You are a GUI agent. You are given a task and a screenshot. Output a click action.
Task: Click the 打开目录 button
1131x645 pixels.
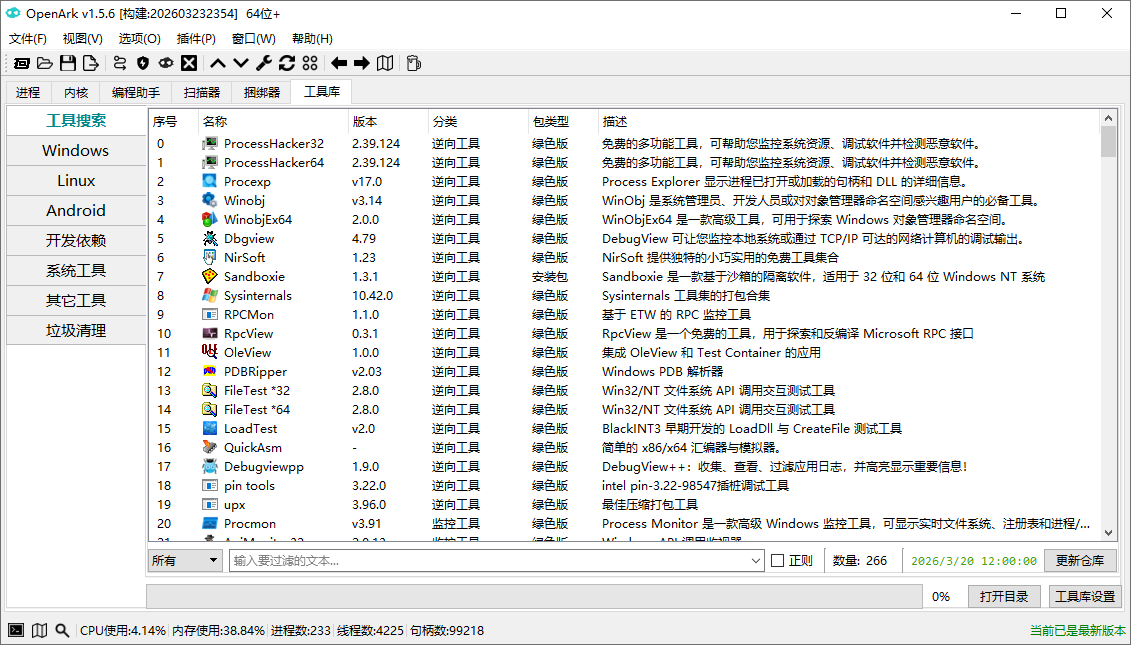pyautogui.click(x=1004, y=595)
